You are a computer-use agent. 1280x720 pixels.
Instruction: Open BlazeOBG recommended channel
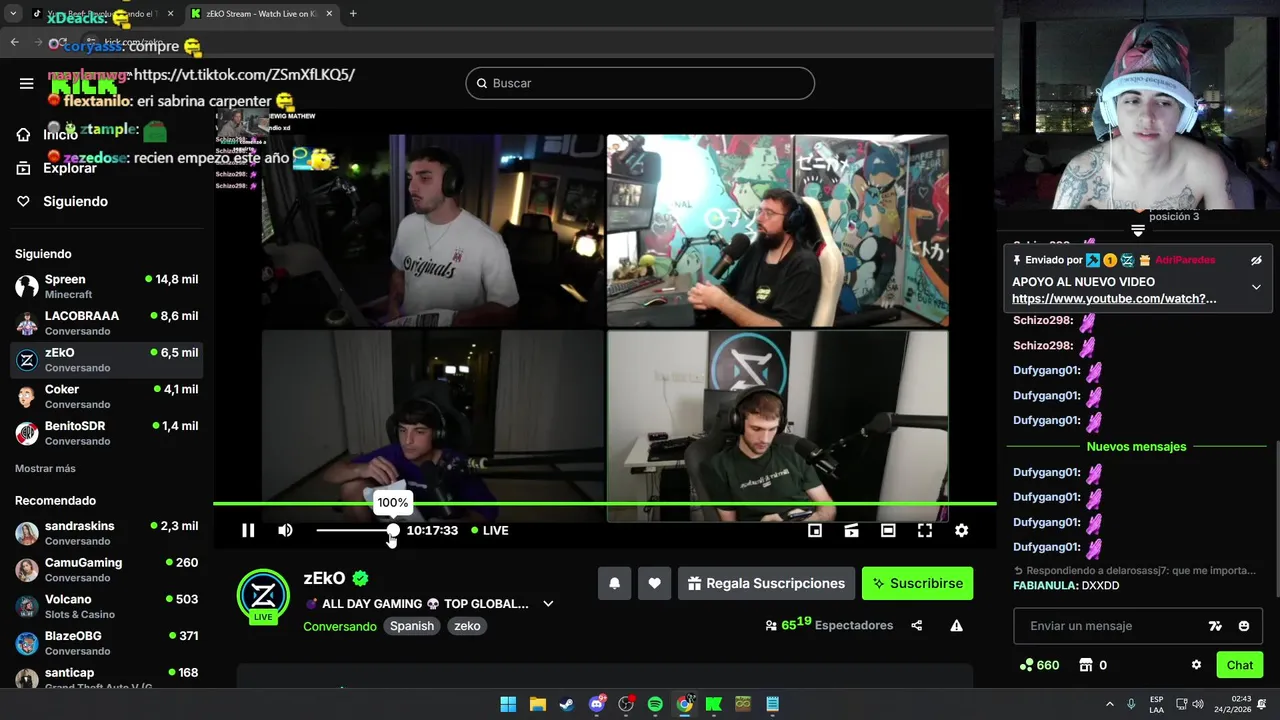pos(106,643)
